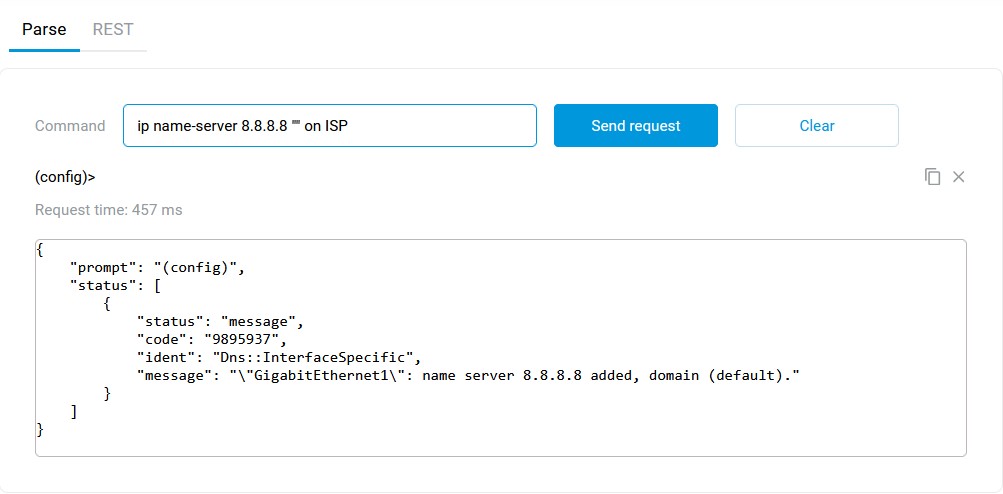Copy the response using the copy icon
The height and width of the screenshot is (494, 1003).
click(932, 177)
